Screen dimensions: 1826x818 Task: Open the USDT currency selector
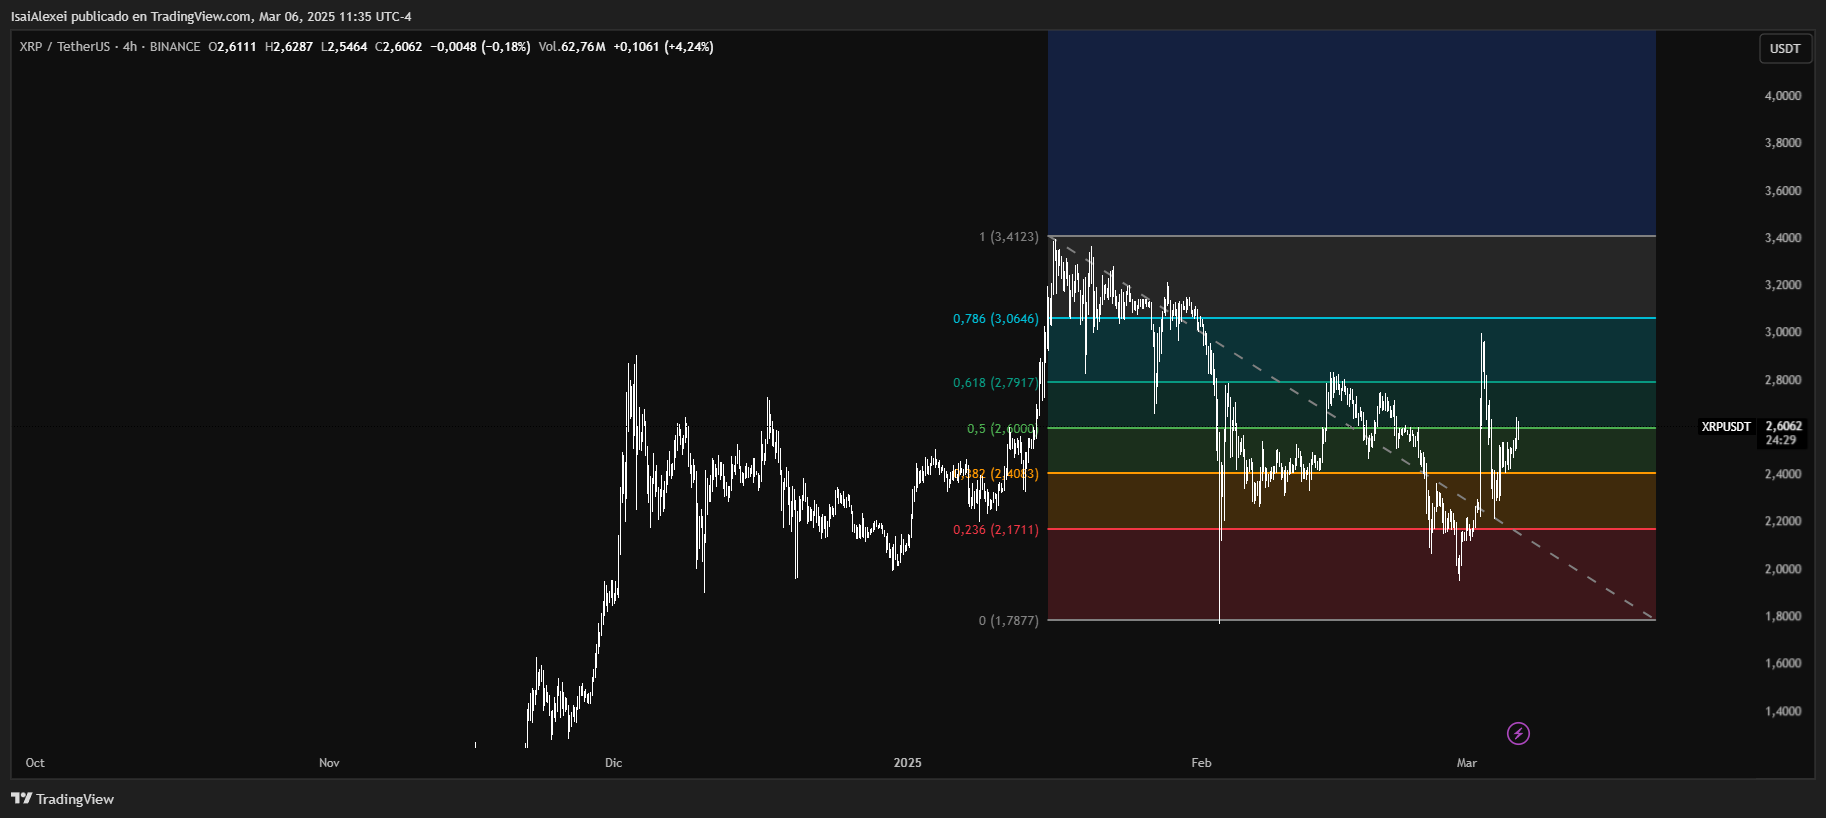click(1785, 49)
